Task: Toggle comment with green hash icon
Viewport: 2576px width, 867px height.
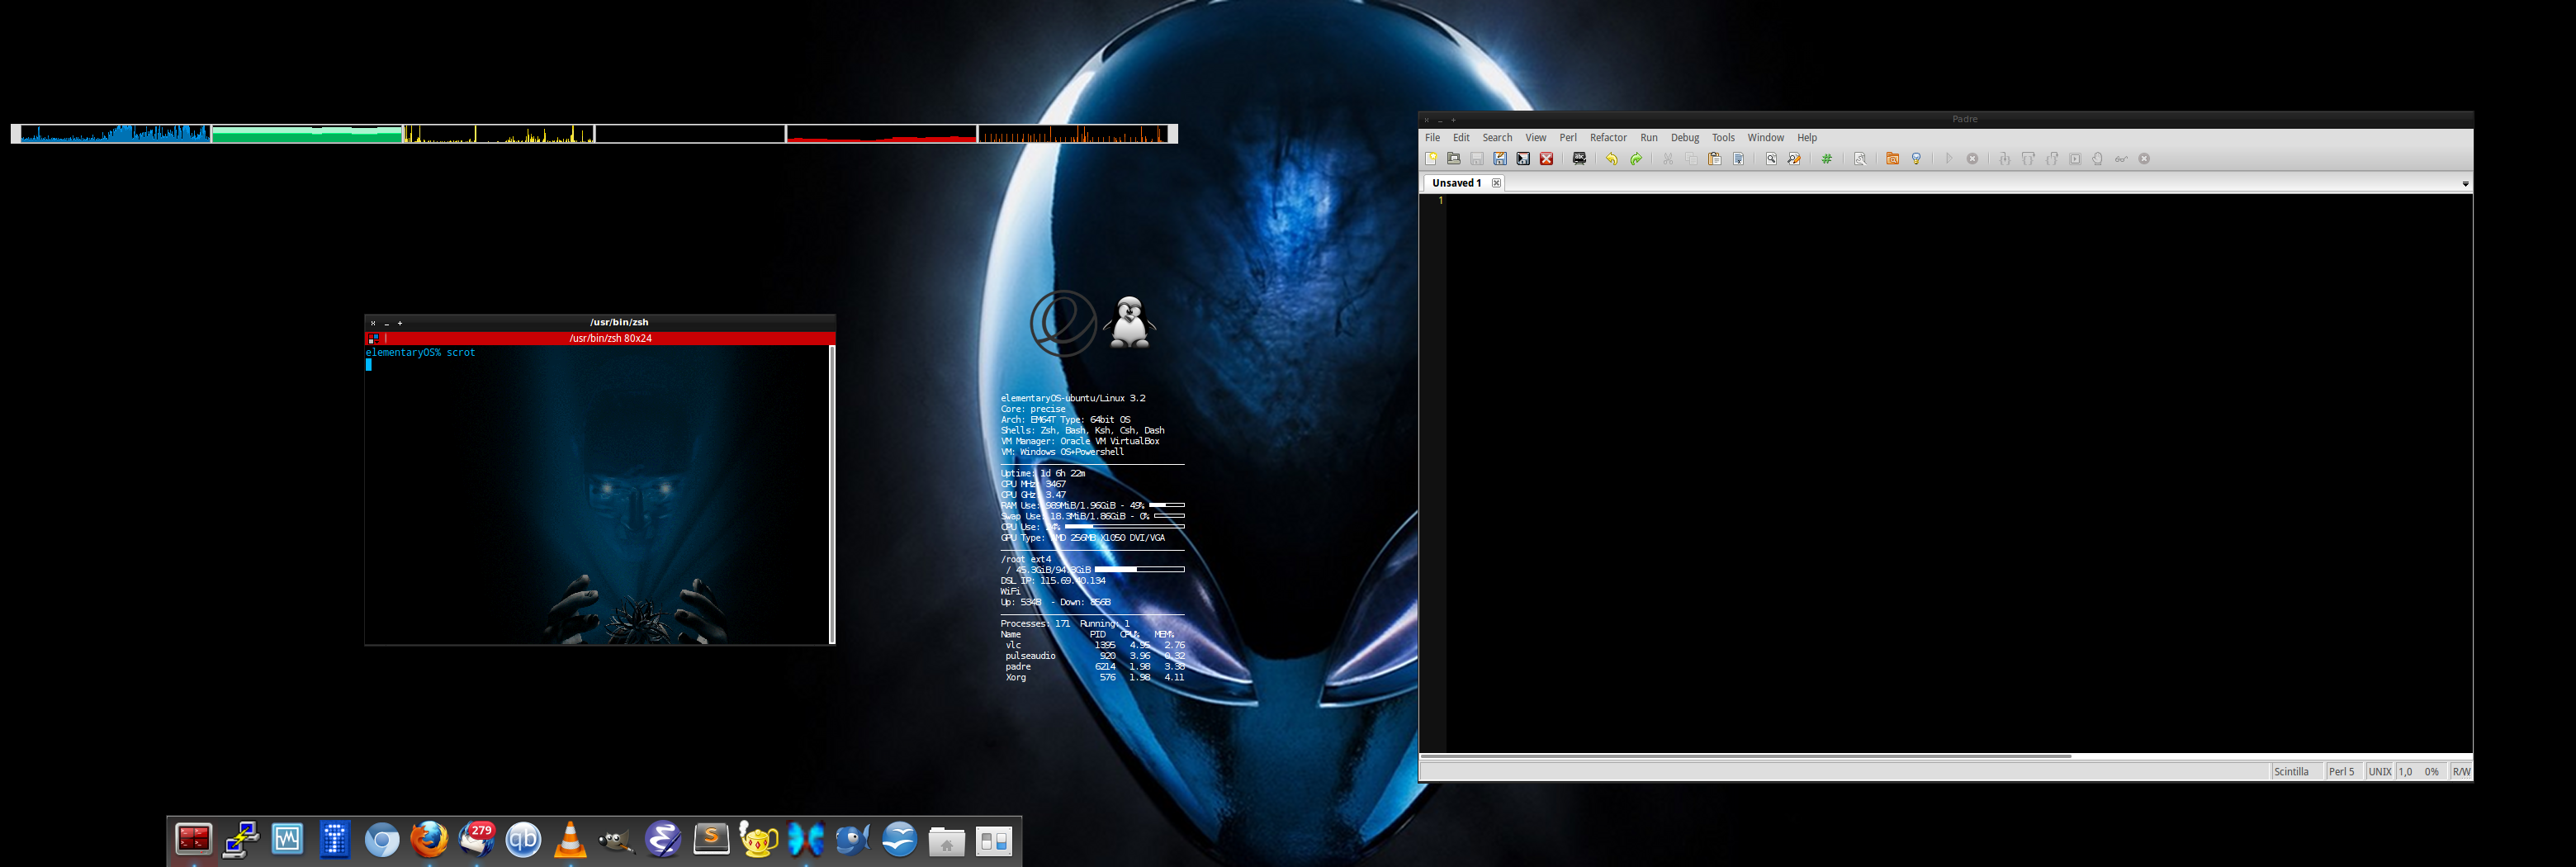Action: point(1827,159)
